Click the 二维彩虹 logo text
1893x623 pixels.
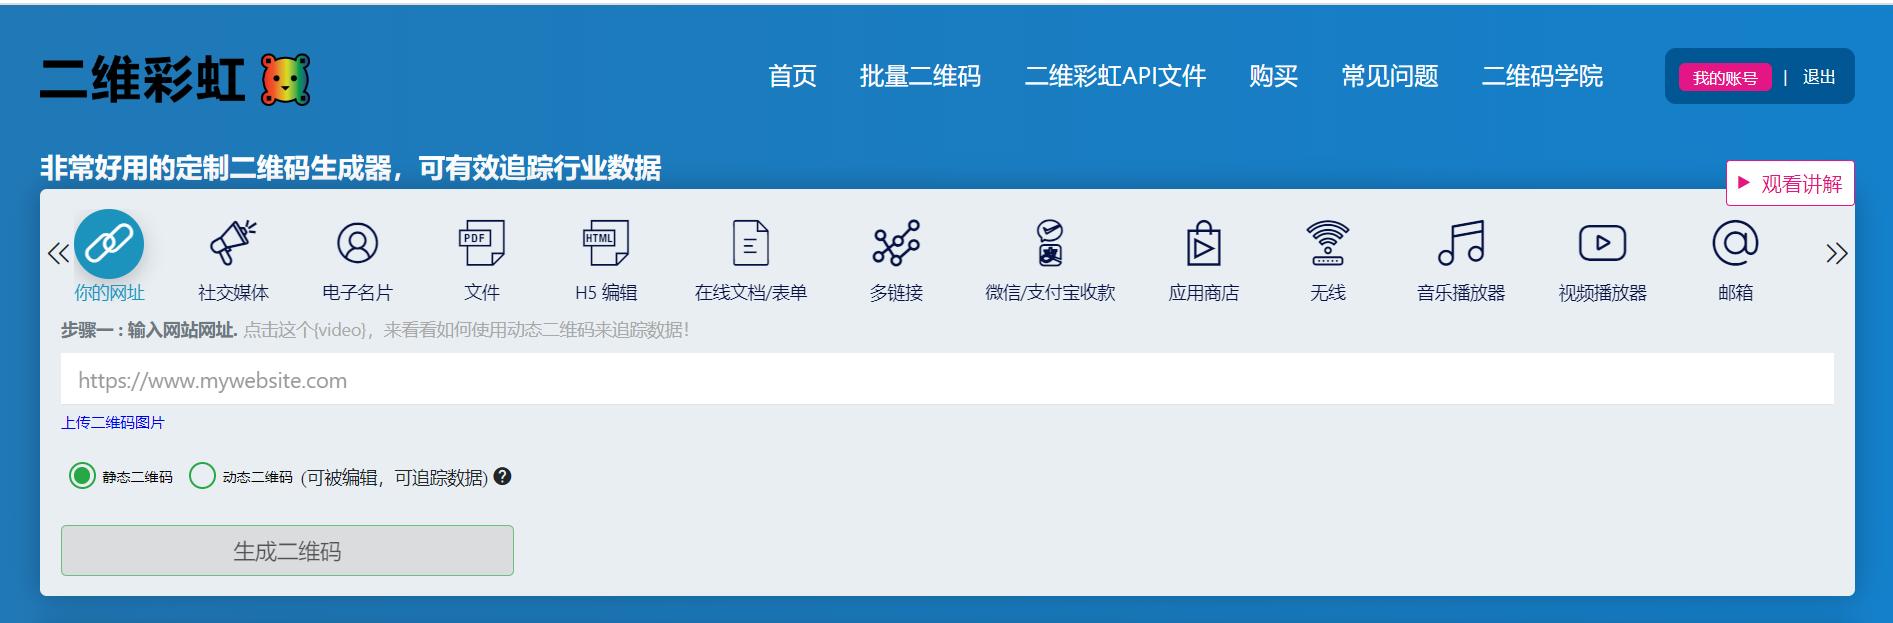[x=143, y=80]
